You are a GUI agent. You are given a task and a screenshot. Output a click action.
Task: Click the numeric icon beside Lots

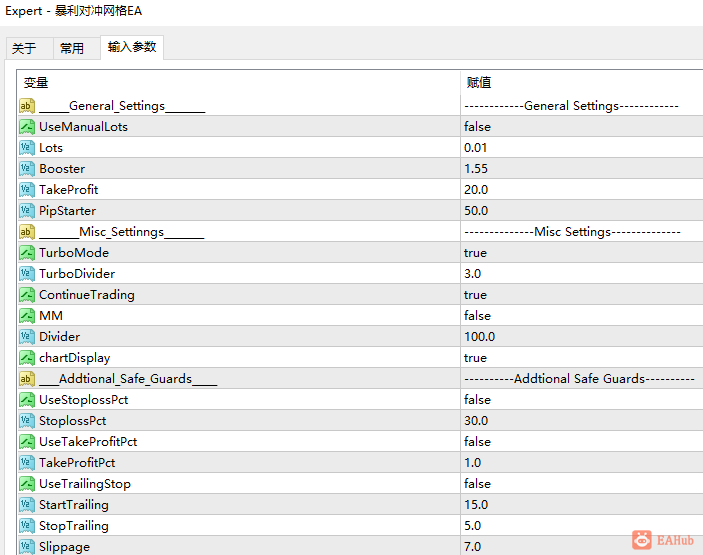pos(27,148)
